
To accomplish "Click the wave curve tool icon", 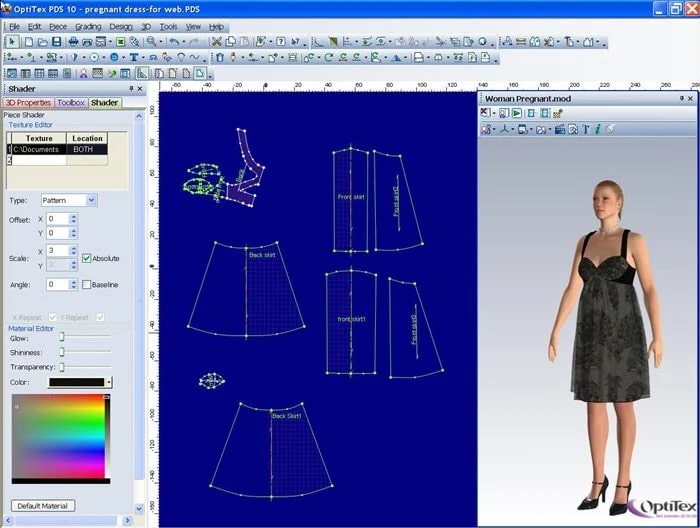I will (194, 58).
